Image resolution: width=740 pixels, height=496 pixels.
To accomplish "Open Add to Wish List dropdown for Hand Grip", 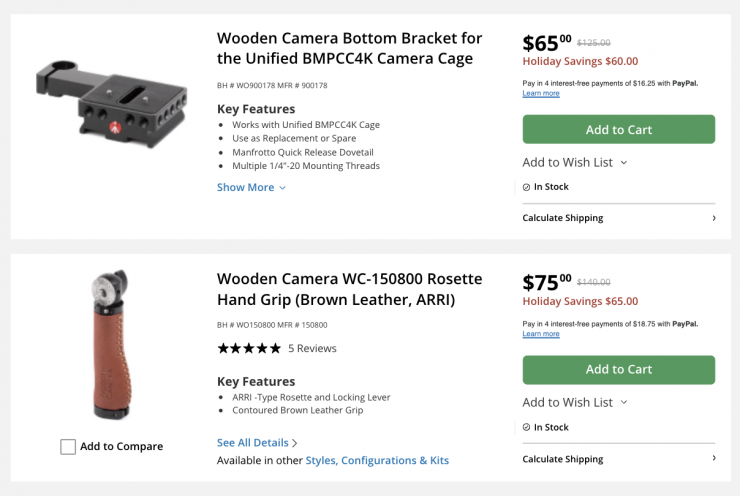I will coord(575,402).
